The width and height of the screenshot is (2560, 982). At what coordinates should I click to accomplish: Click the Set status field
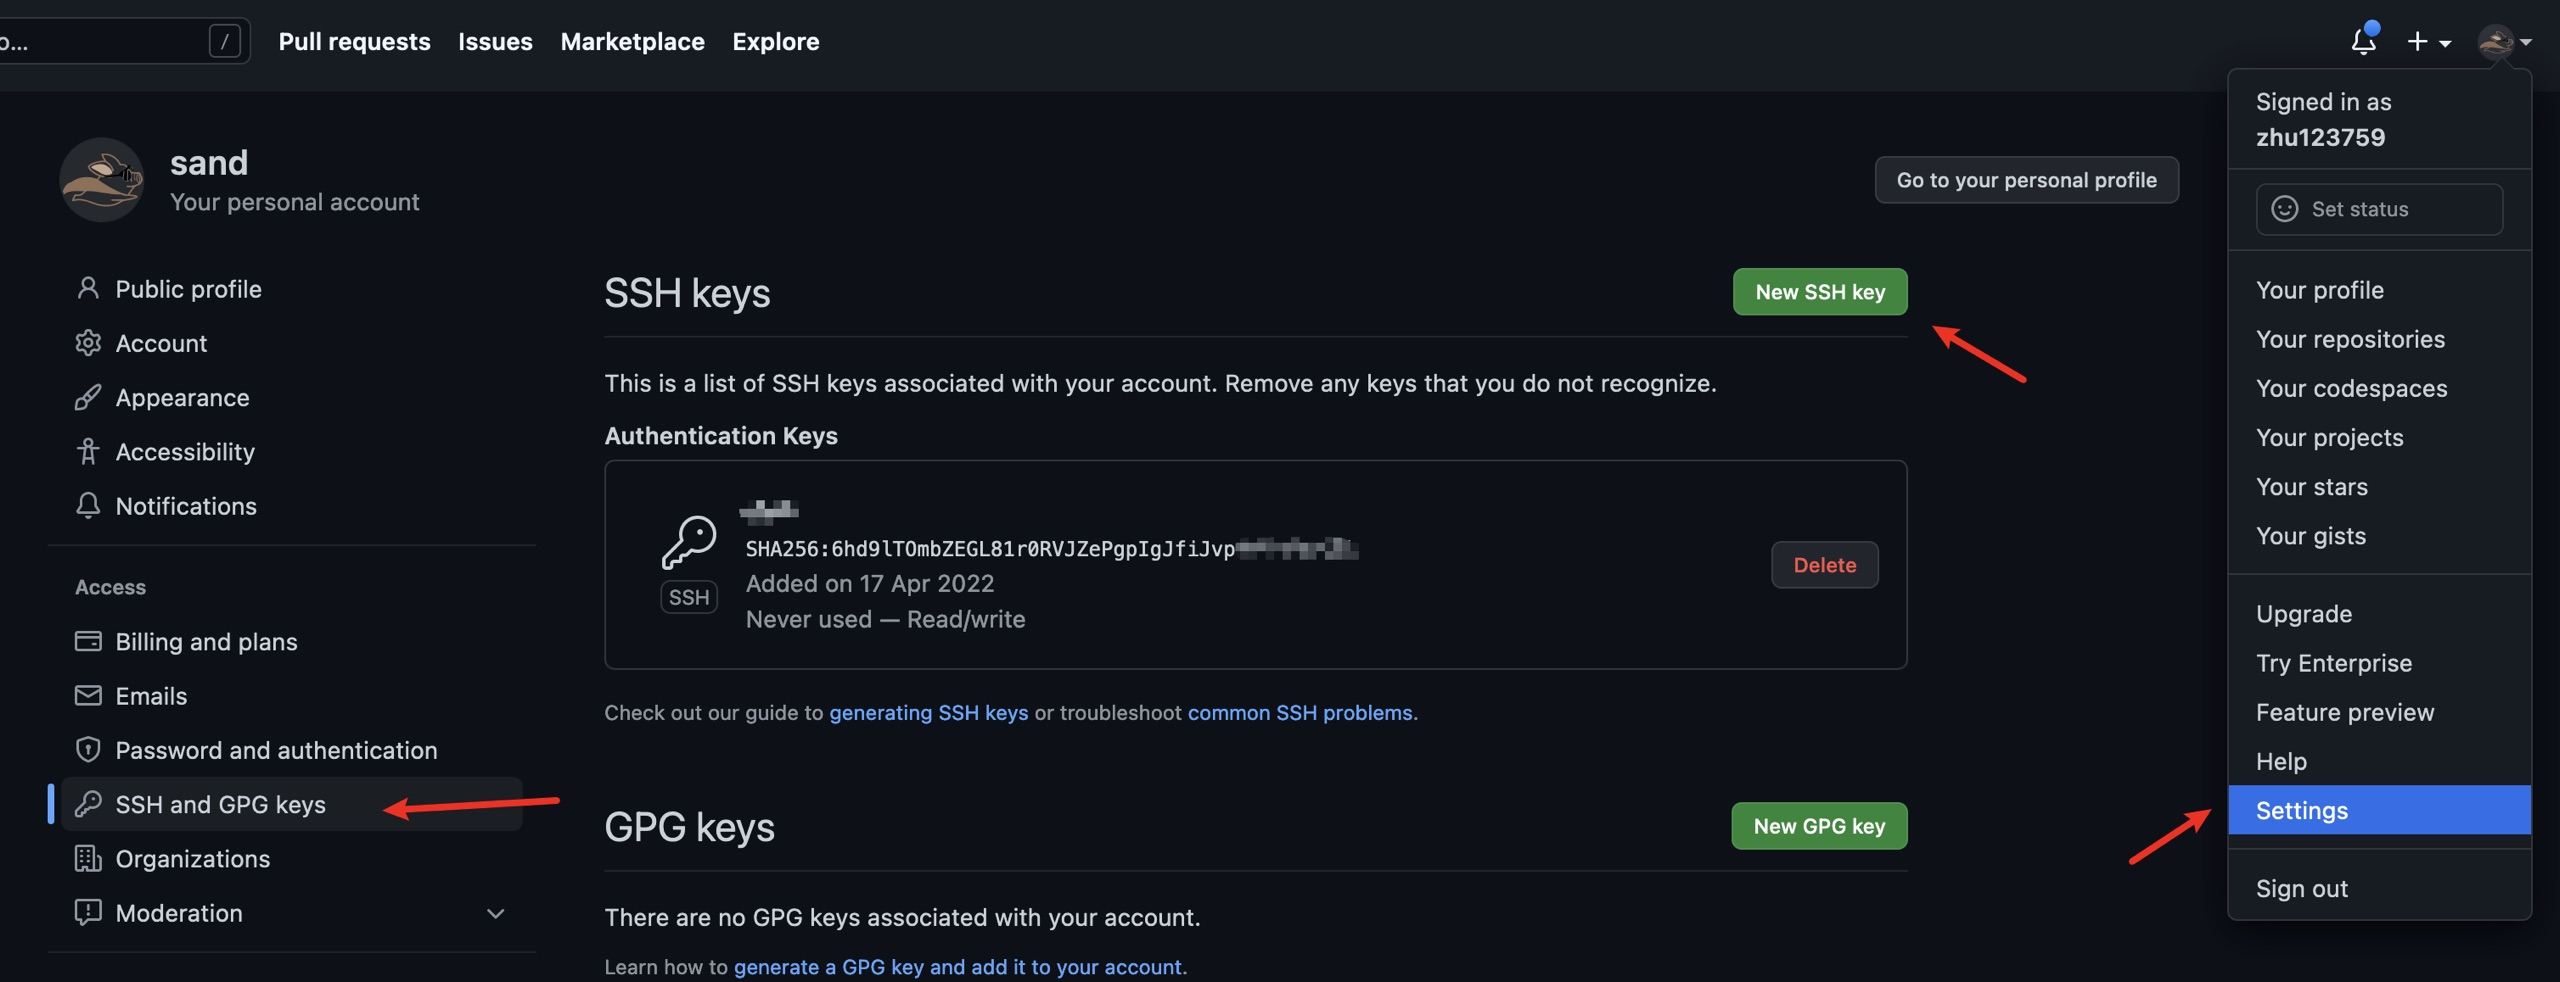(2379, 209)
